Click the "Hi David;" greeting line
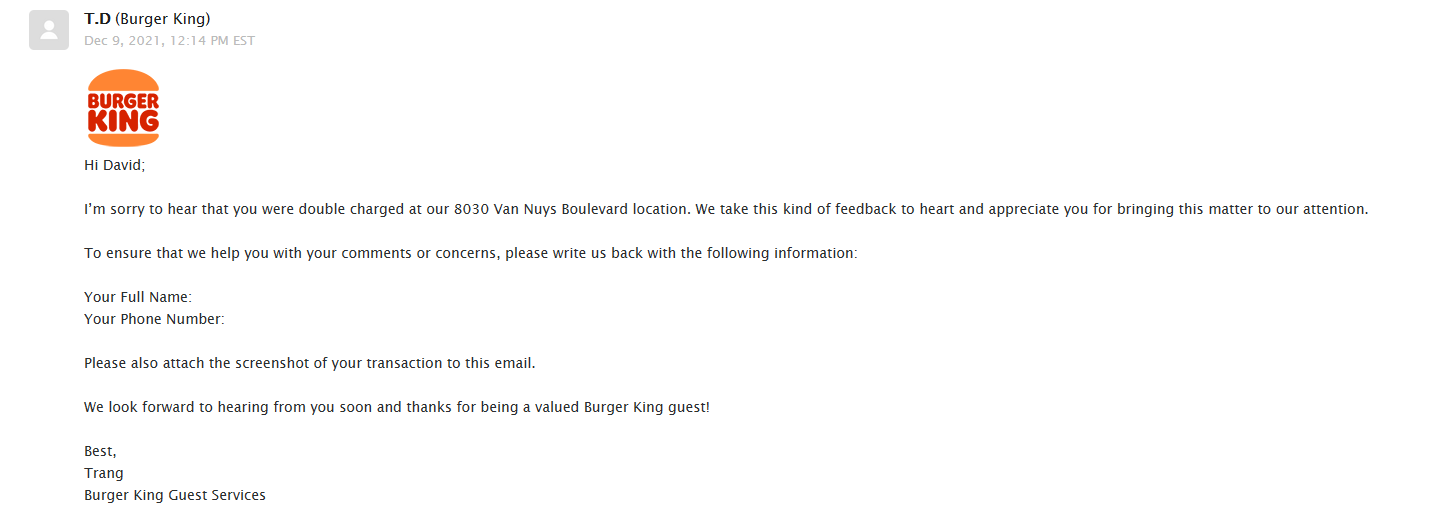1454x530 pixels. tap(114, 165)
